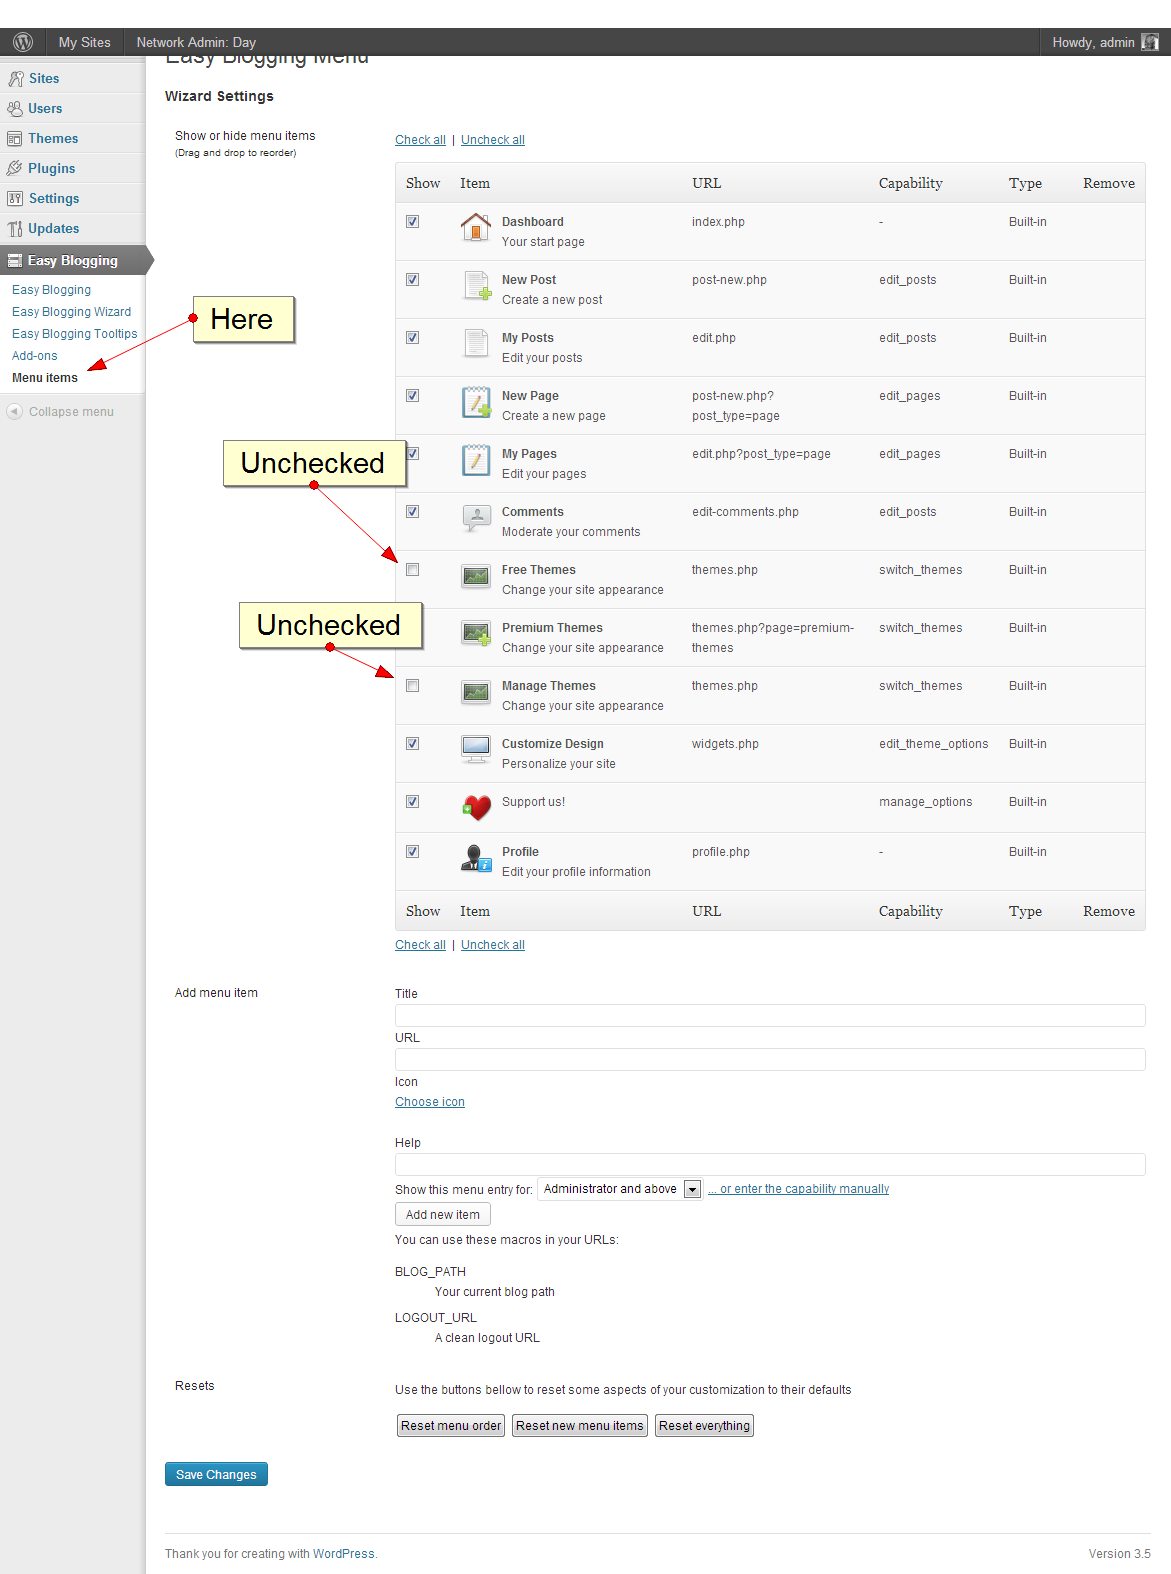The height and width of the screenshot is (1574, 1171).
Task: Click the 'profile.php' URL cell
Action: [720, 852]
